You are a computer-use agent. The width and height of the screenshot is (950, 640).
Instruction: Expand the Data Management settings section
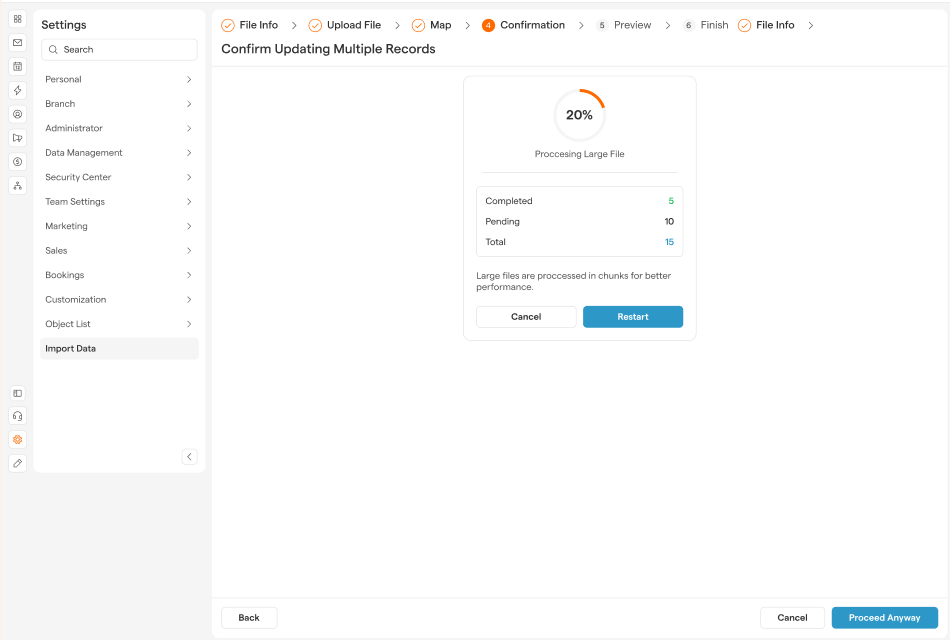(x=119, y=153)
